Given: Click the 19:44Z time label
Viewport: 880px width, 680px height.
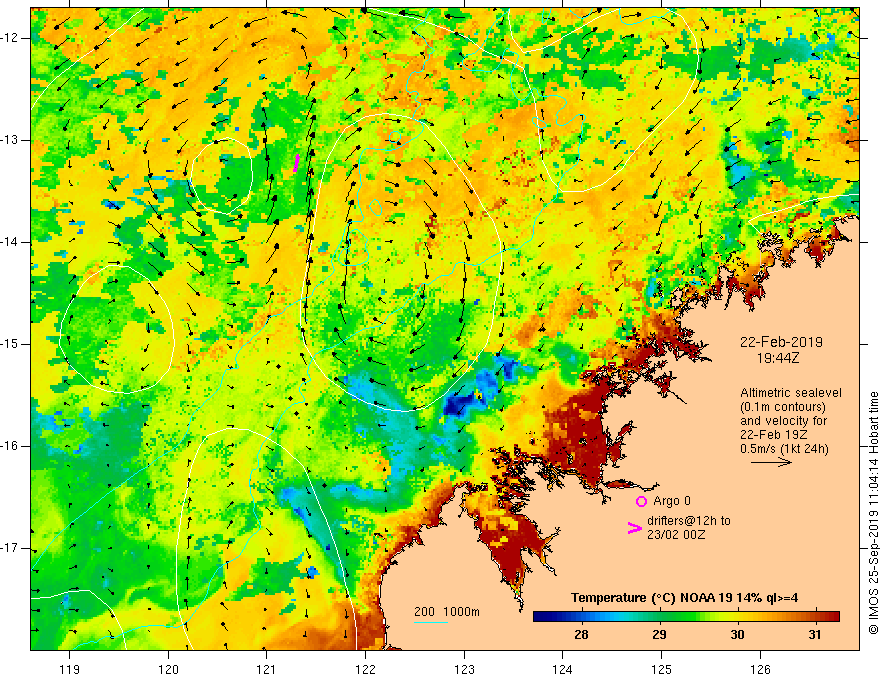Looking at the screenshot, I should 778,357.
